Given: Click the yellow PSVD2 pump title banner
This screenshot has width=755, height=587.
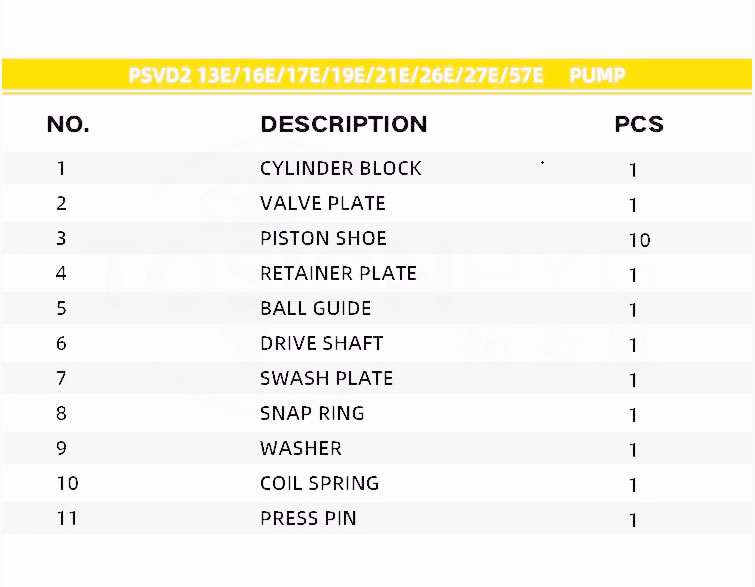Looking at the screenshot, I should pos(377,76).
